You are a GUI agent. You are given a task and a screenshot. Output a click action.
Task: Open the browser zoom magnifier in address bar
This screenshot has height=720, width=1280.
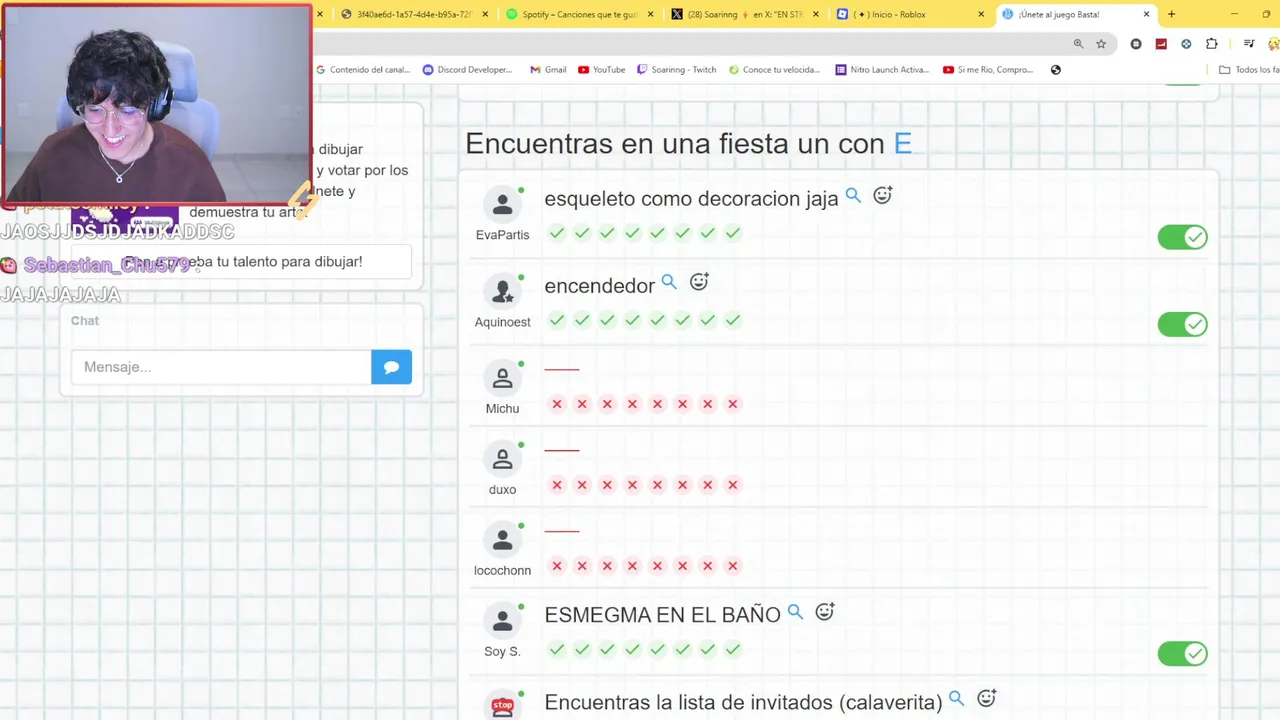point(1078,44)
